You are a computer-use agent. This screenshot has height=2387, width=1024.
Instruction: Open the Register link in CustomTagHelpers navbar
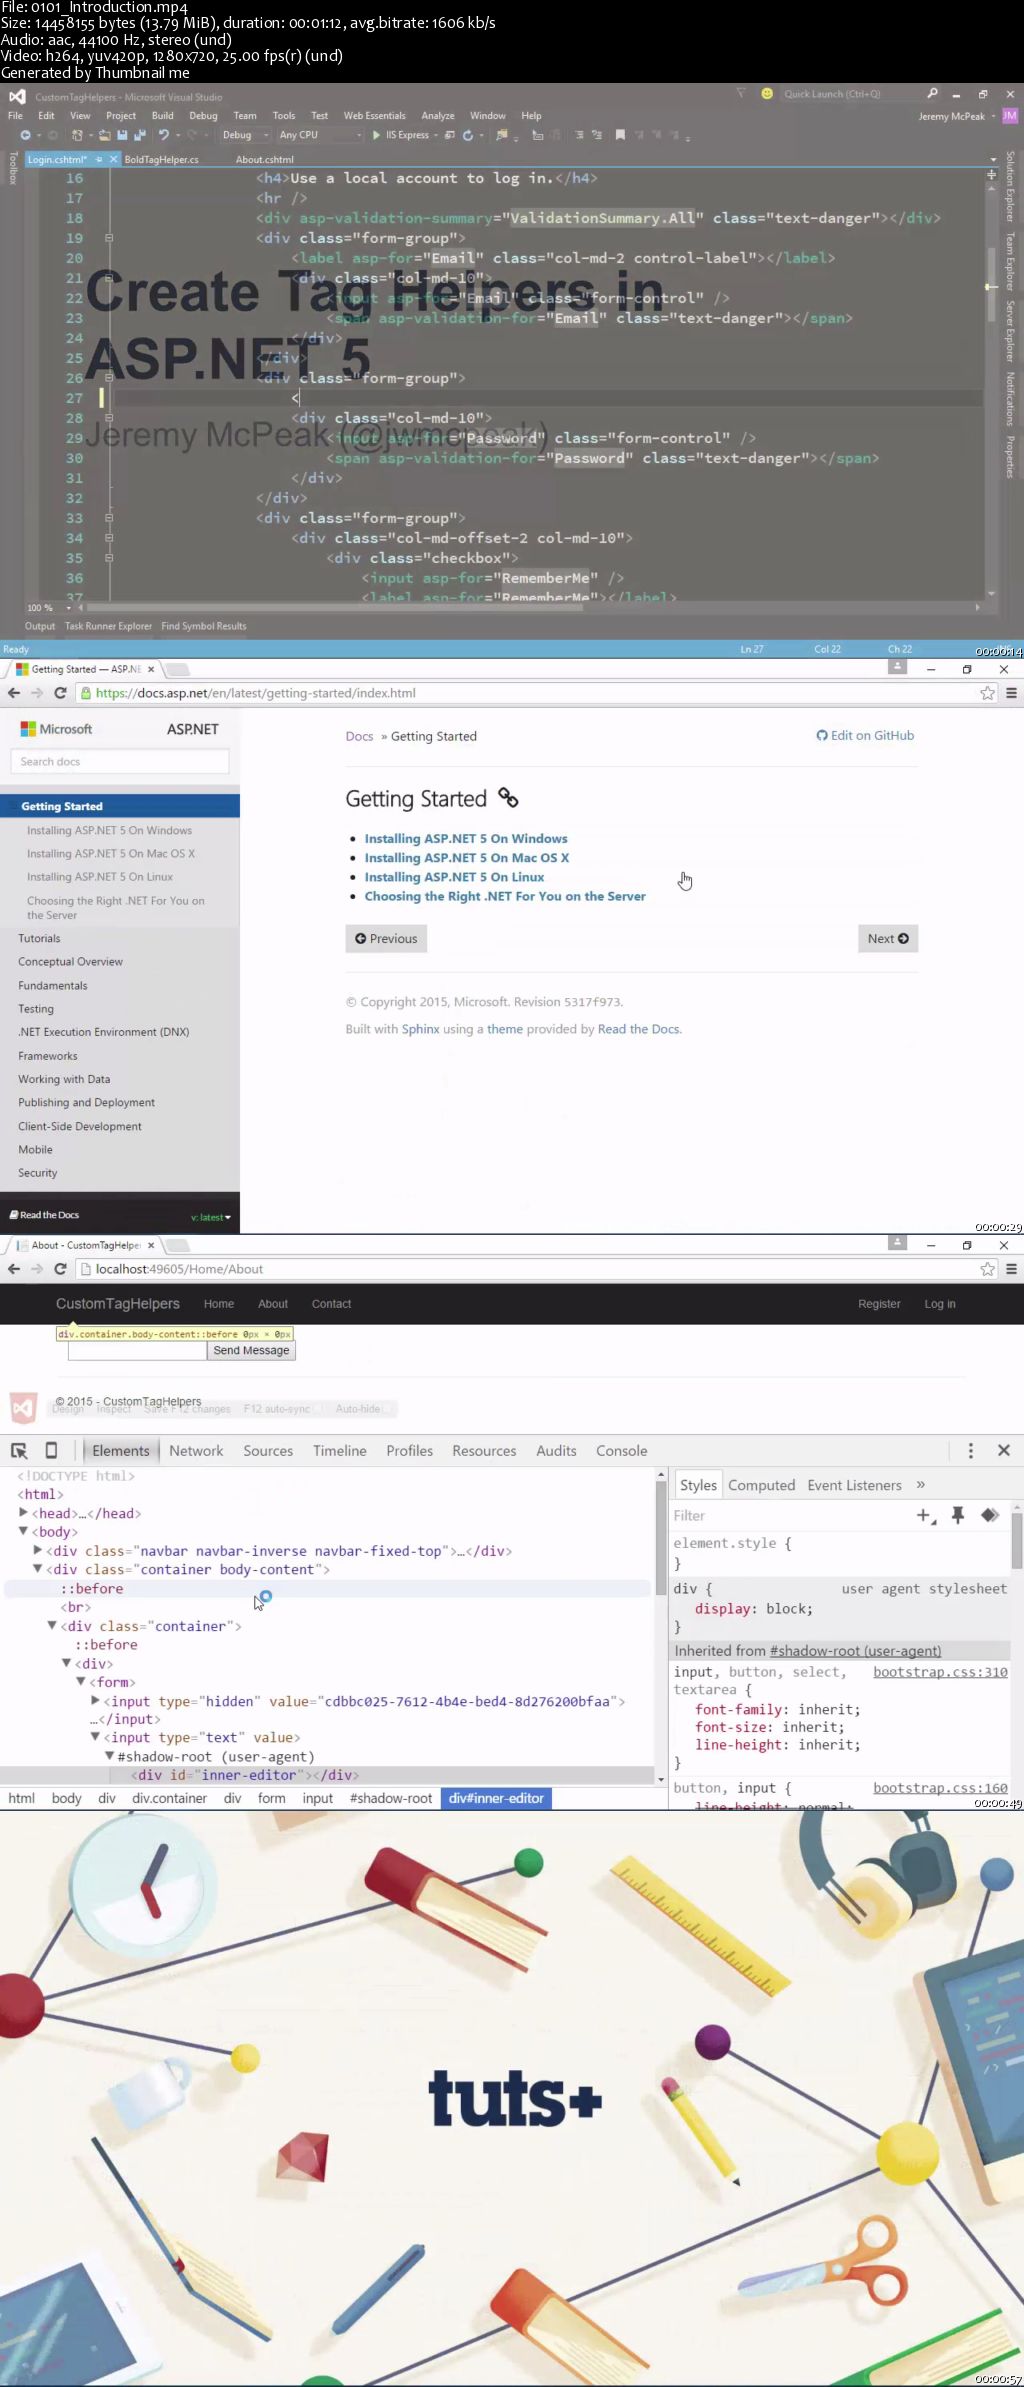pyautogui.click(x=879, y=1304)
